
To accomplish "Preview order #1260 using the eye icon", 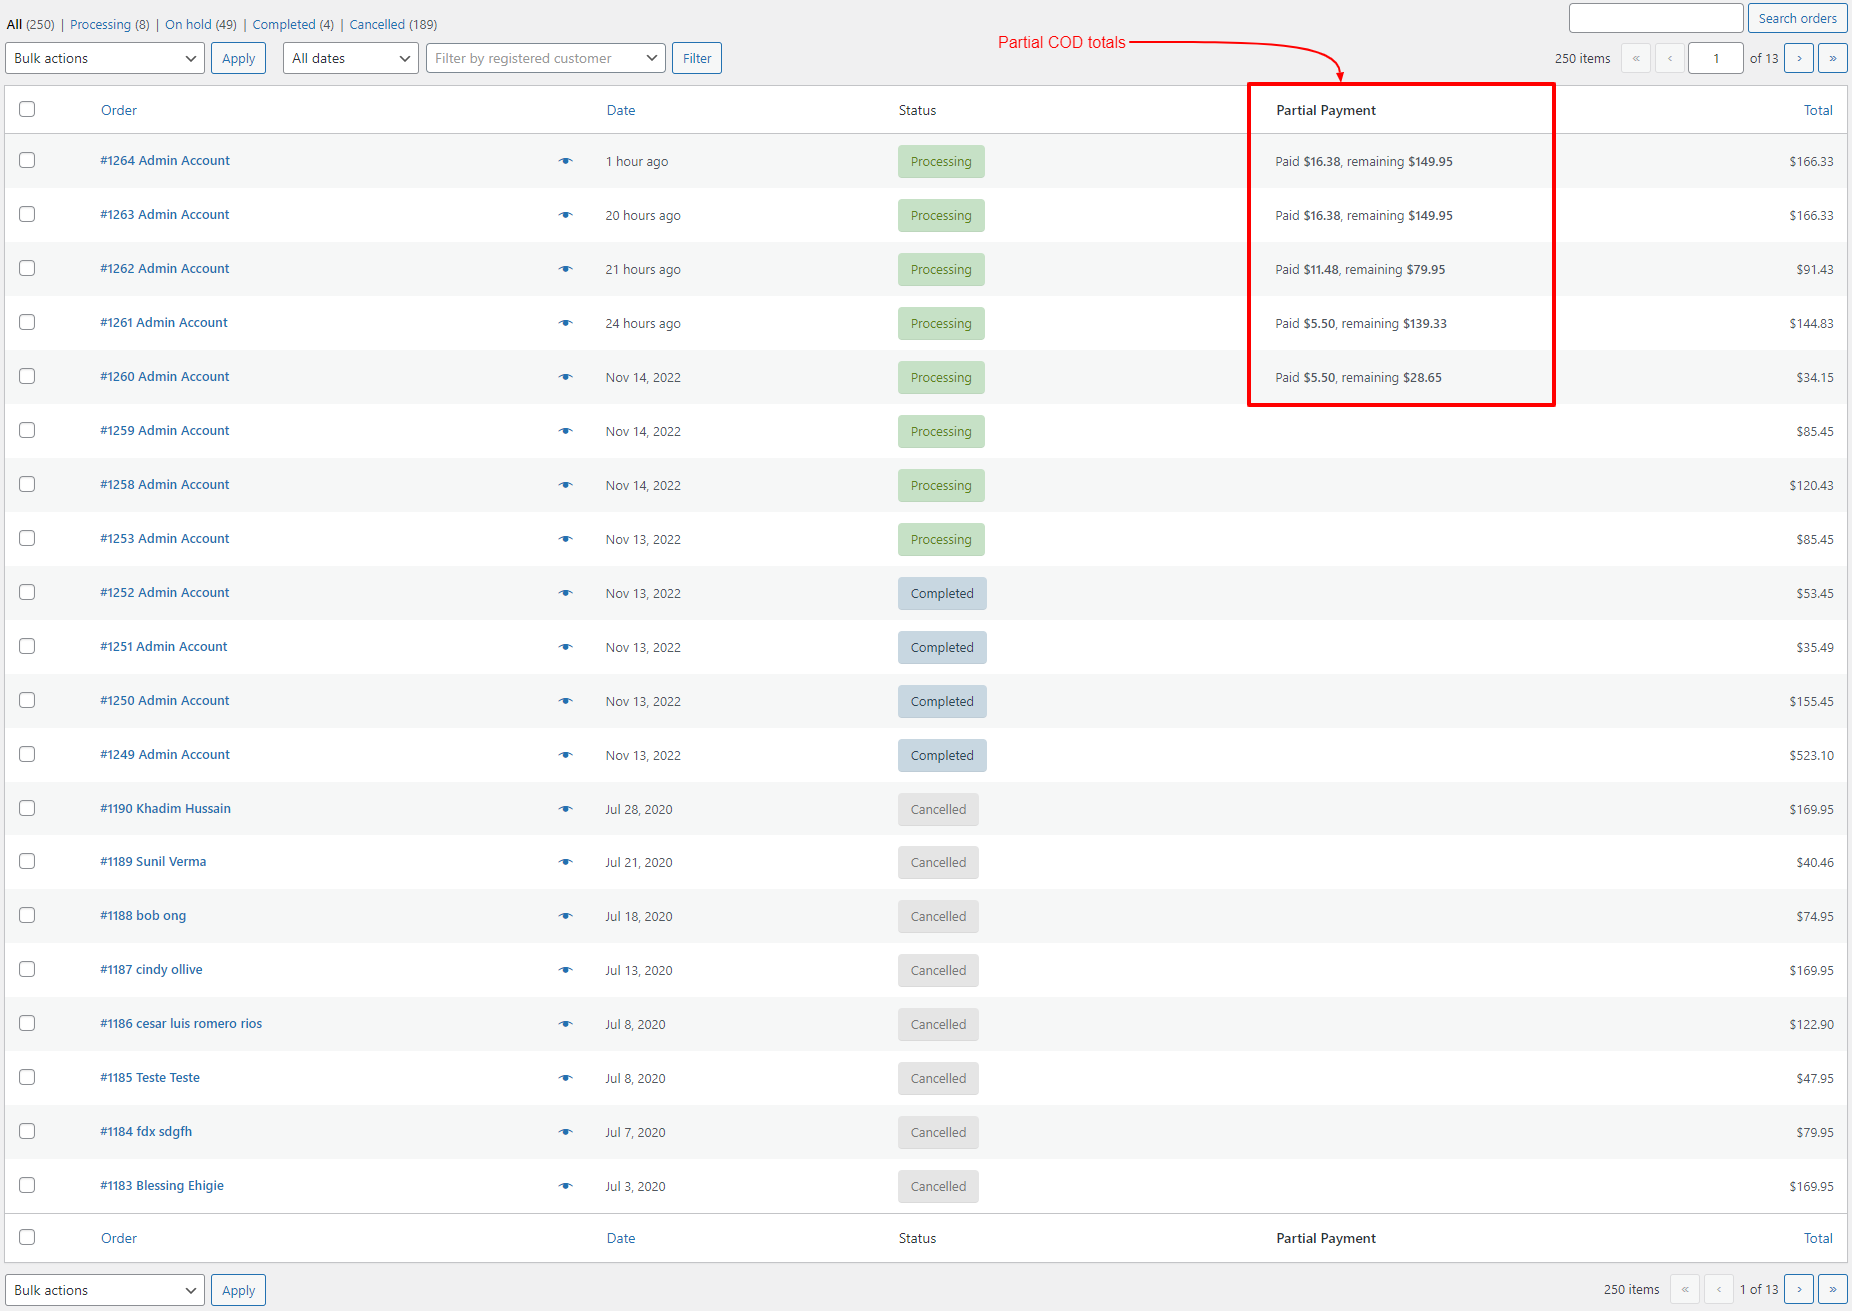I will pyautogui.click(x=566, y=377).
